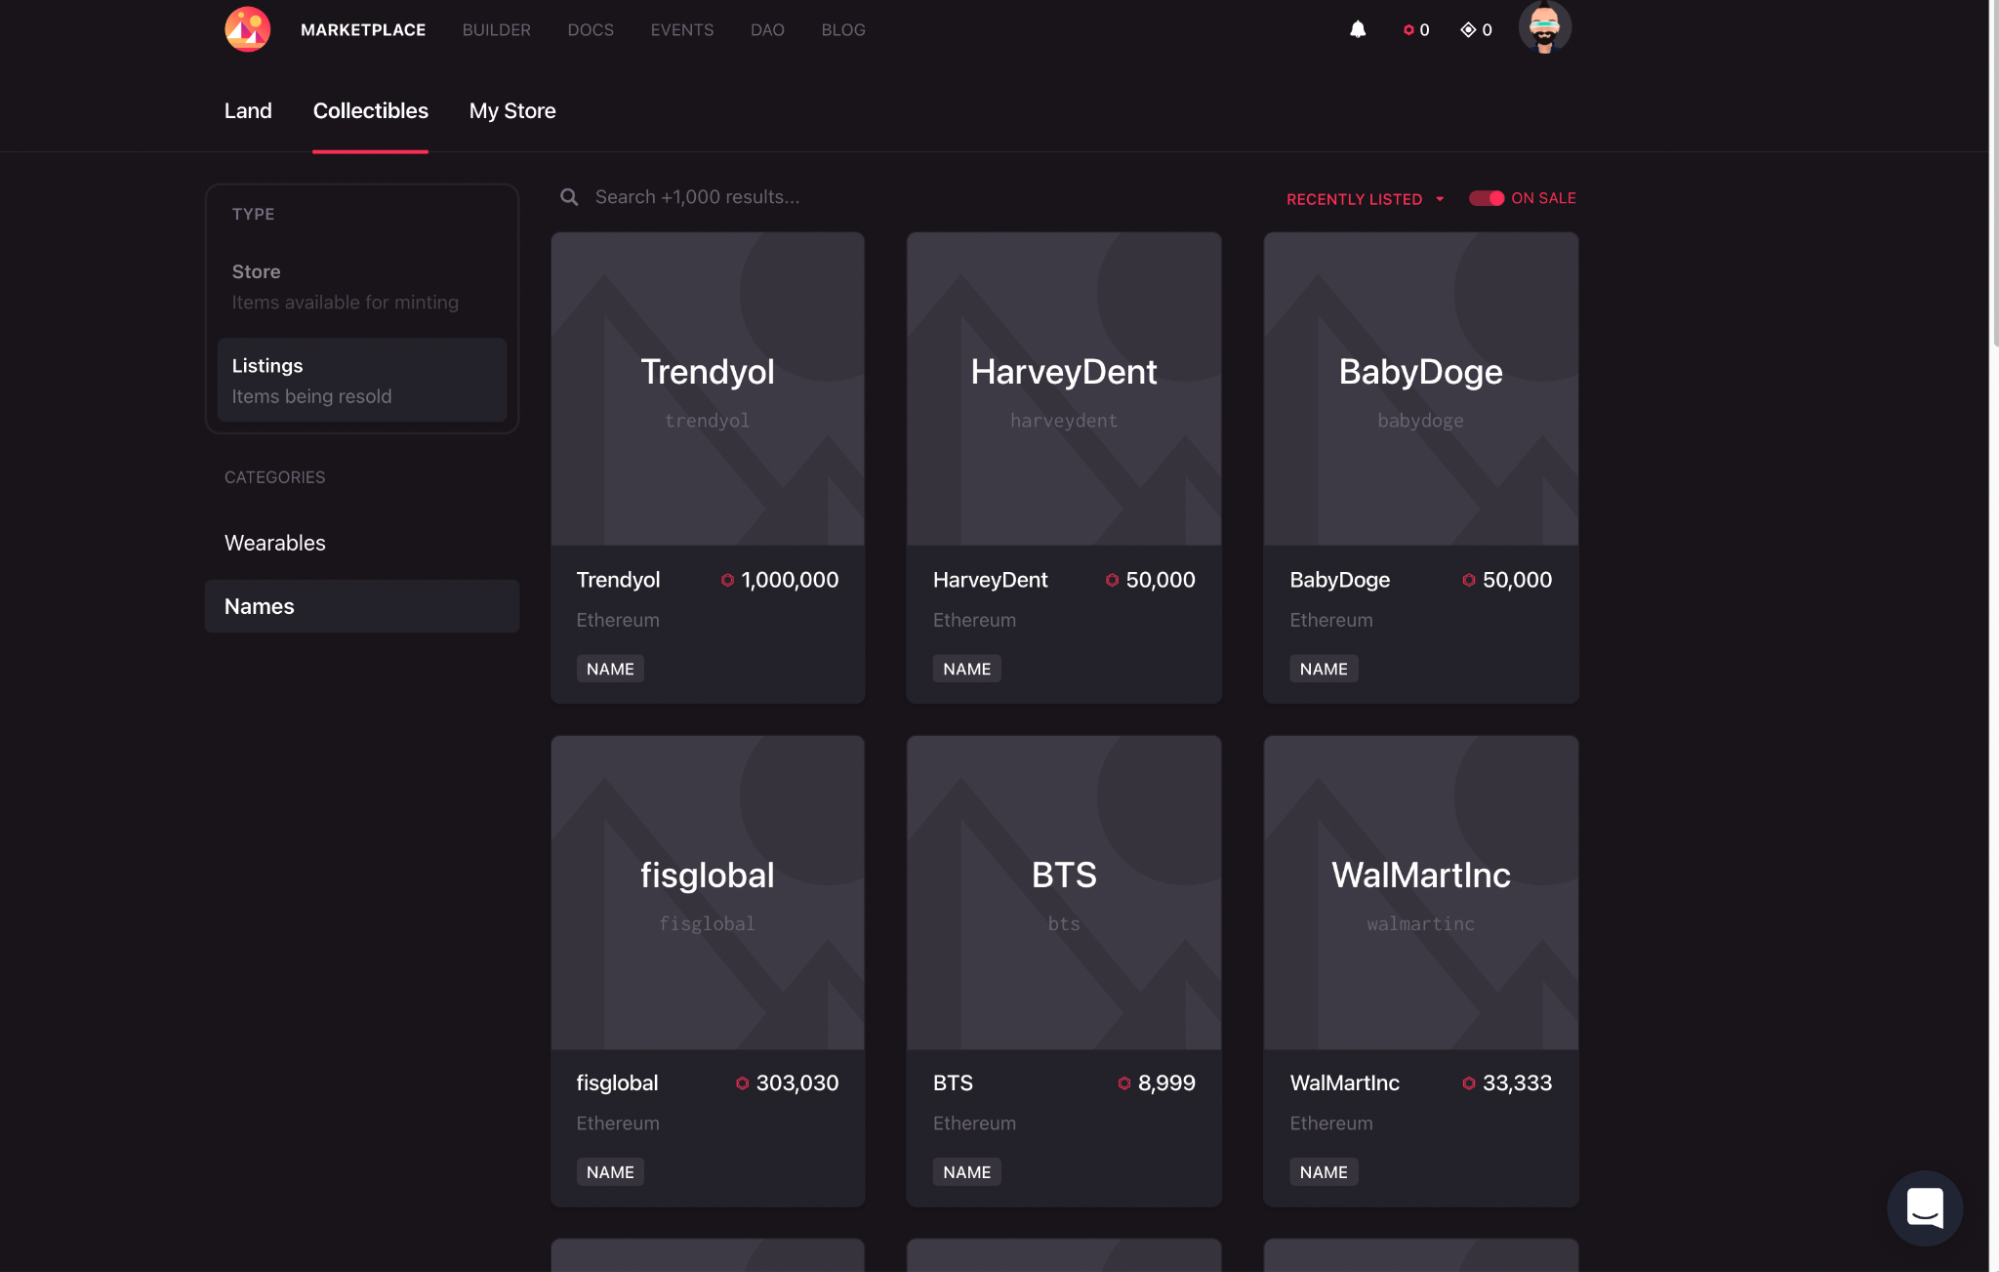Click Ethereum label under Trendyol

[x=618, y=620]
